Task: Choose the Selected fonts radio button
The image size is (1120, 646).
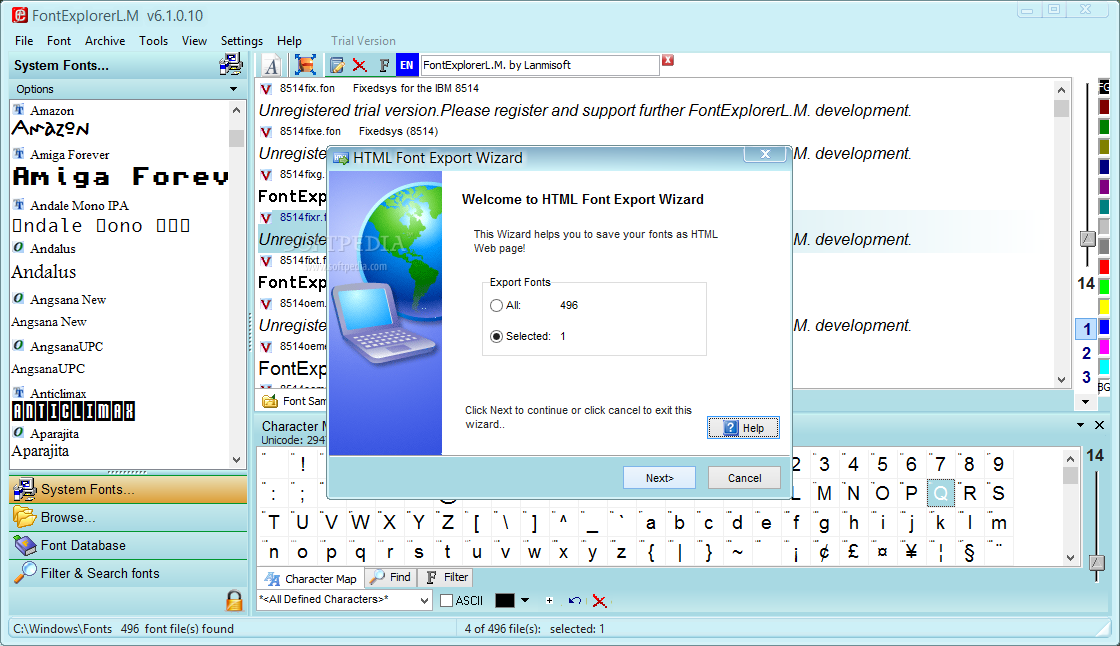Action: pyautogui.click(x=496, y=336)
